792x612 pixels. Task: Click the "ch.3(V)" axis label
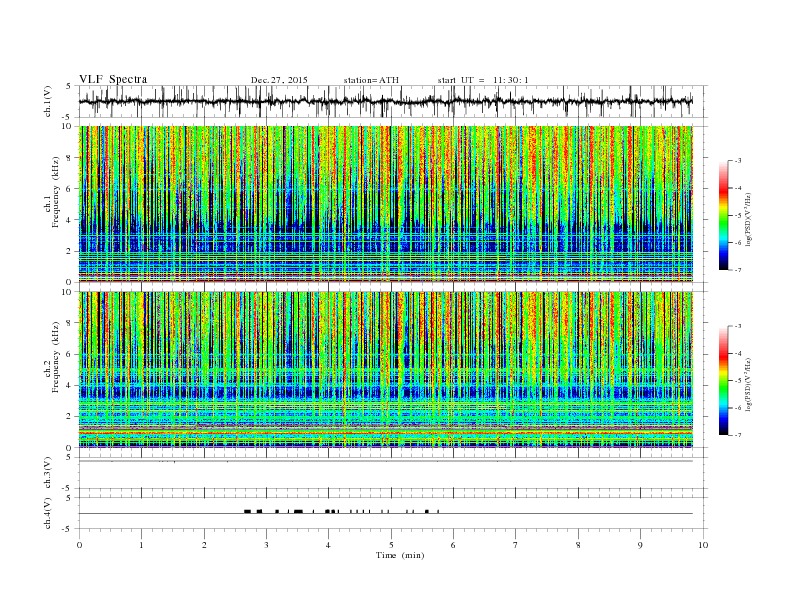coord(48,473)
